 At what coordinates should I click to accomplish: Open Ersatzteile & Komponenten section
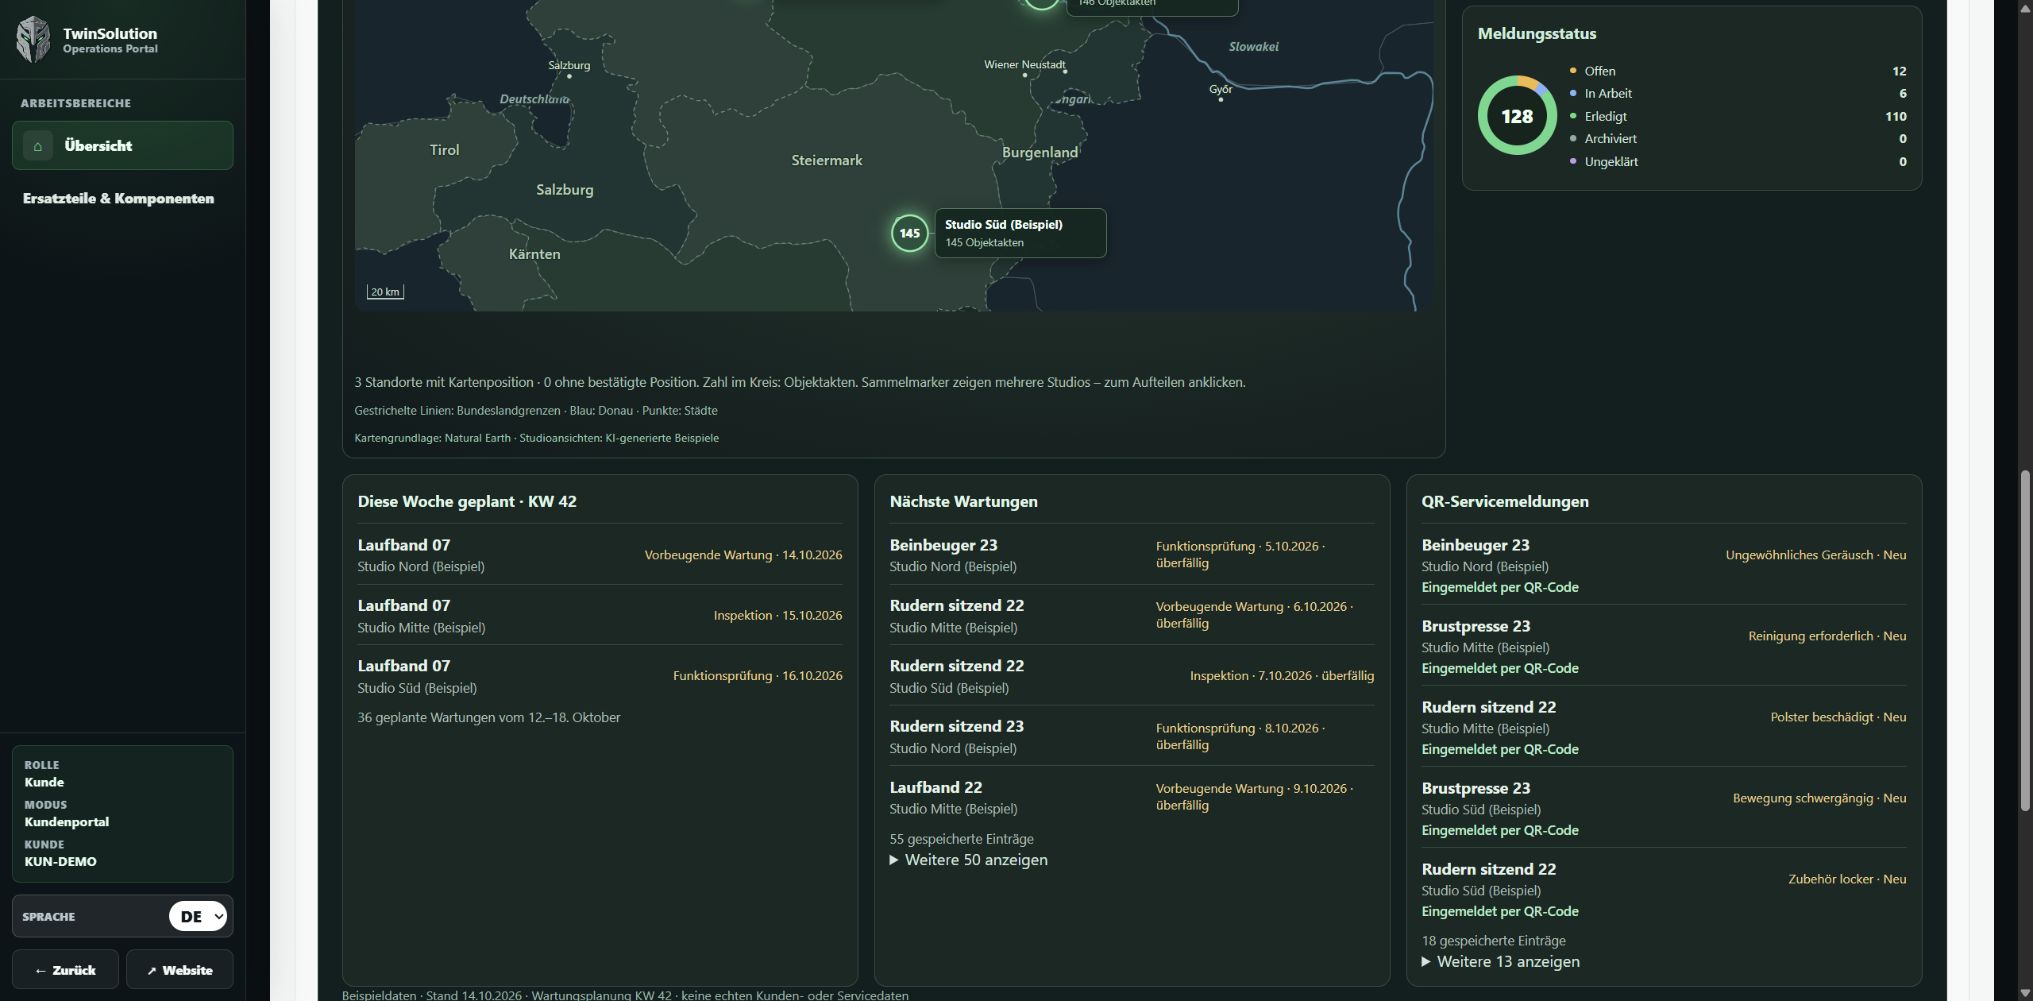coord(118,199)
